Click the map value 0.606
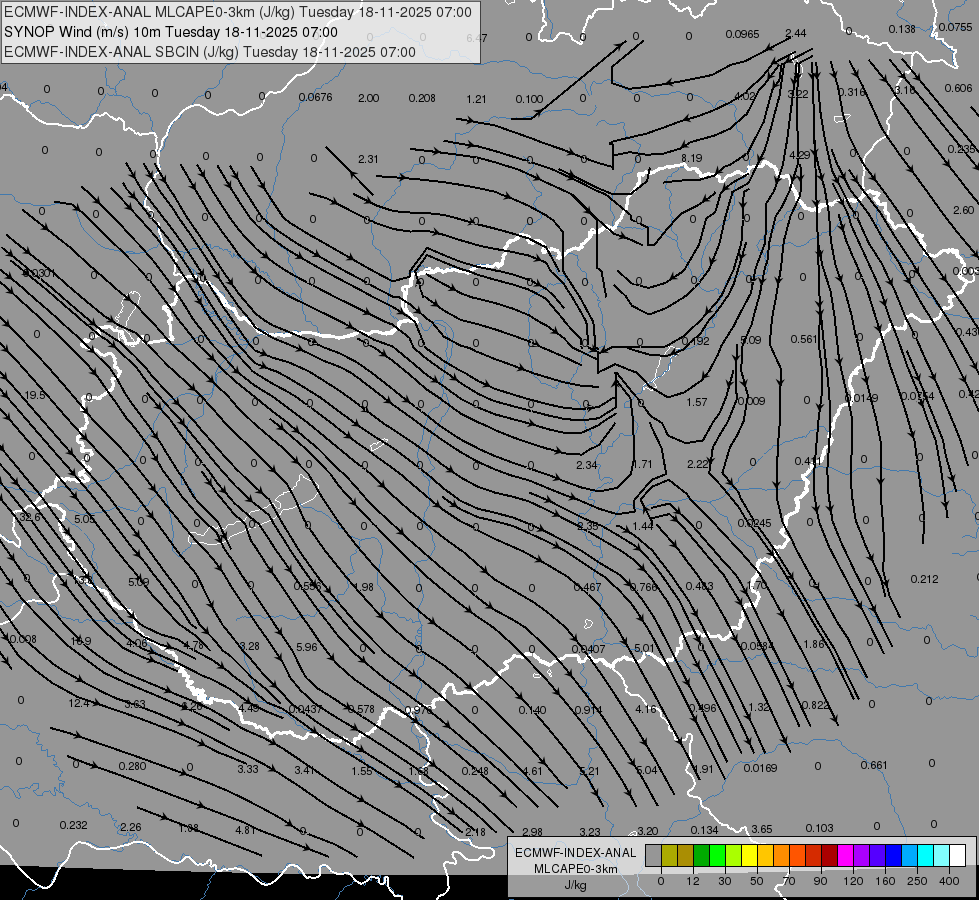 [958, 88]
